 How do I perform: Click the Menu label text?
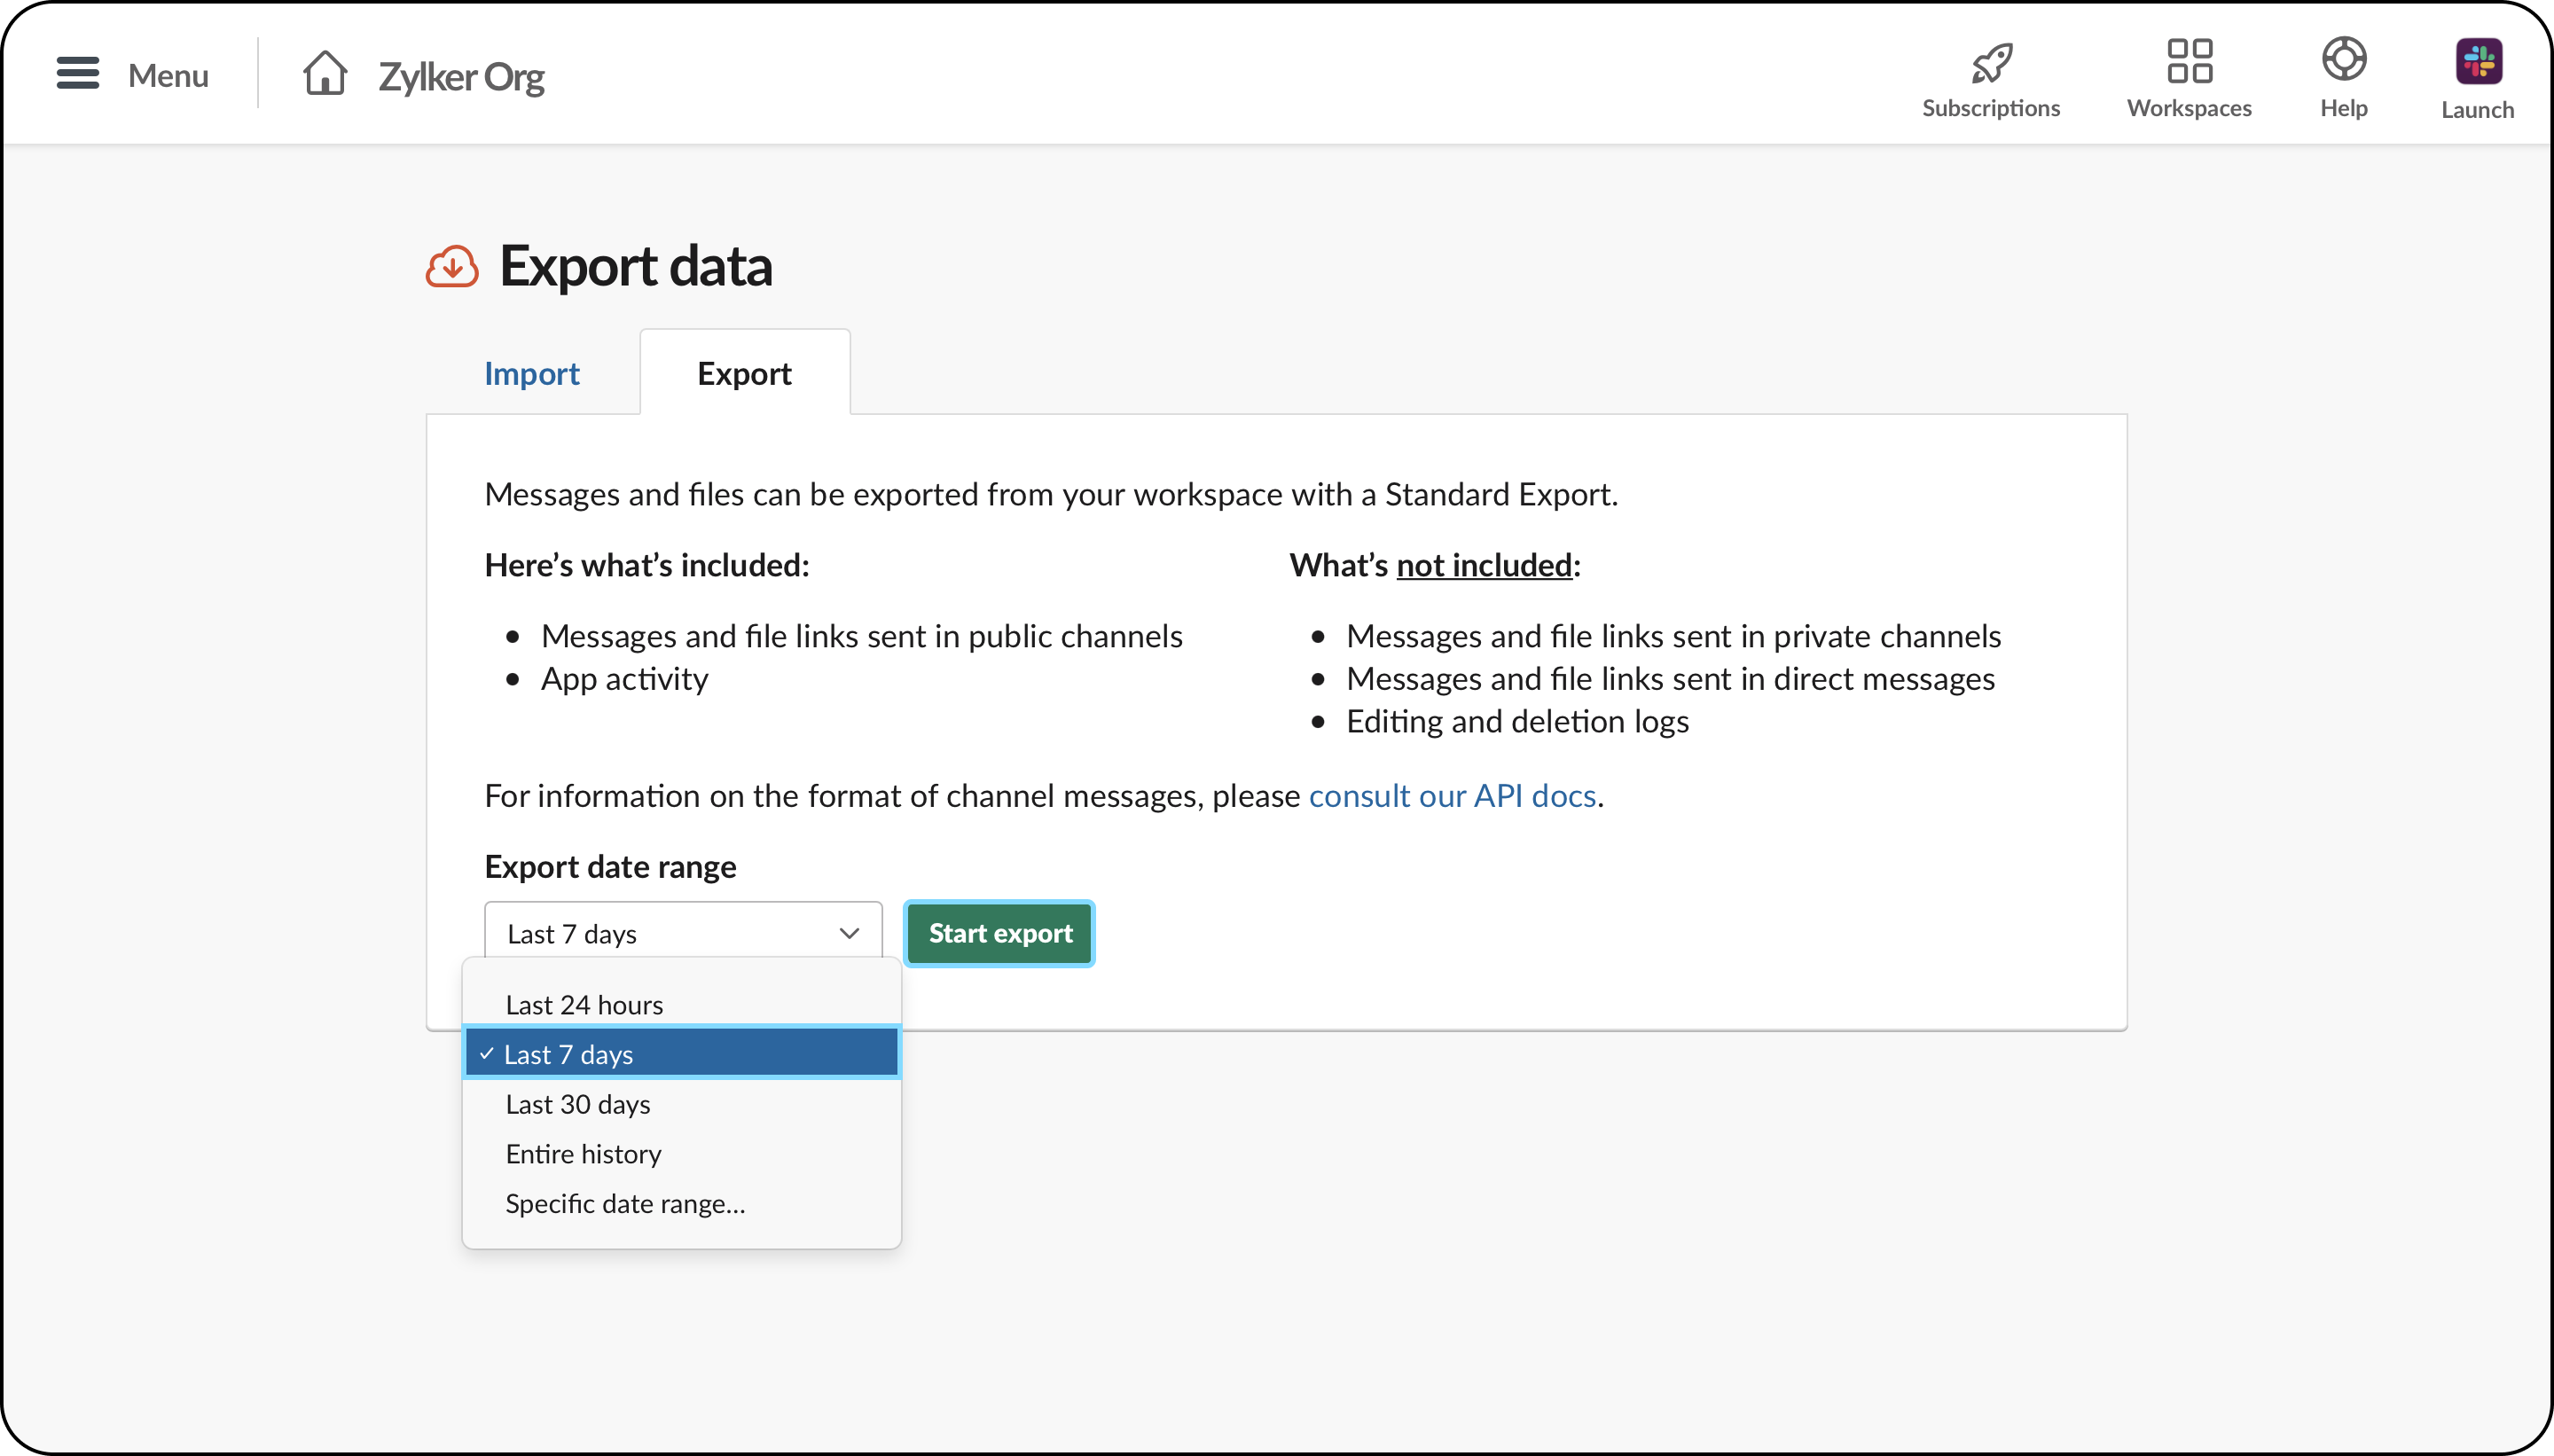tap(168, 75)
